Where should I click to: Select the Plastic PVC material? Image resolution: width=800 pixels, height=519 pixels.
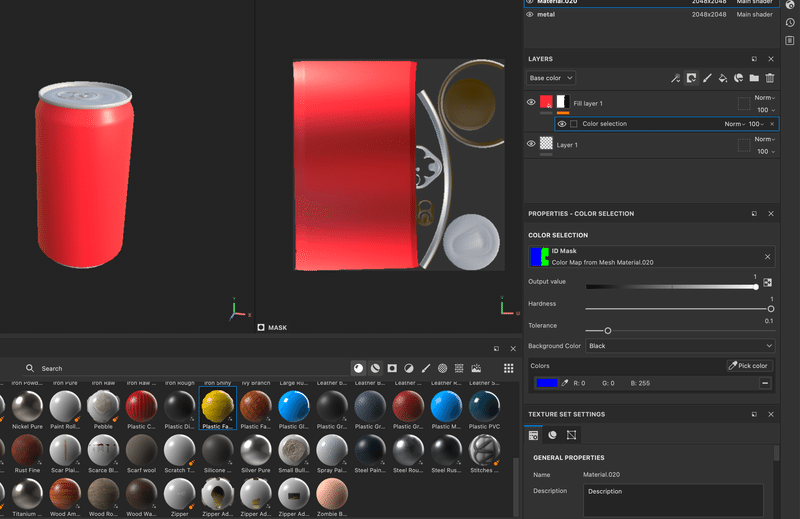point(484,409)
